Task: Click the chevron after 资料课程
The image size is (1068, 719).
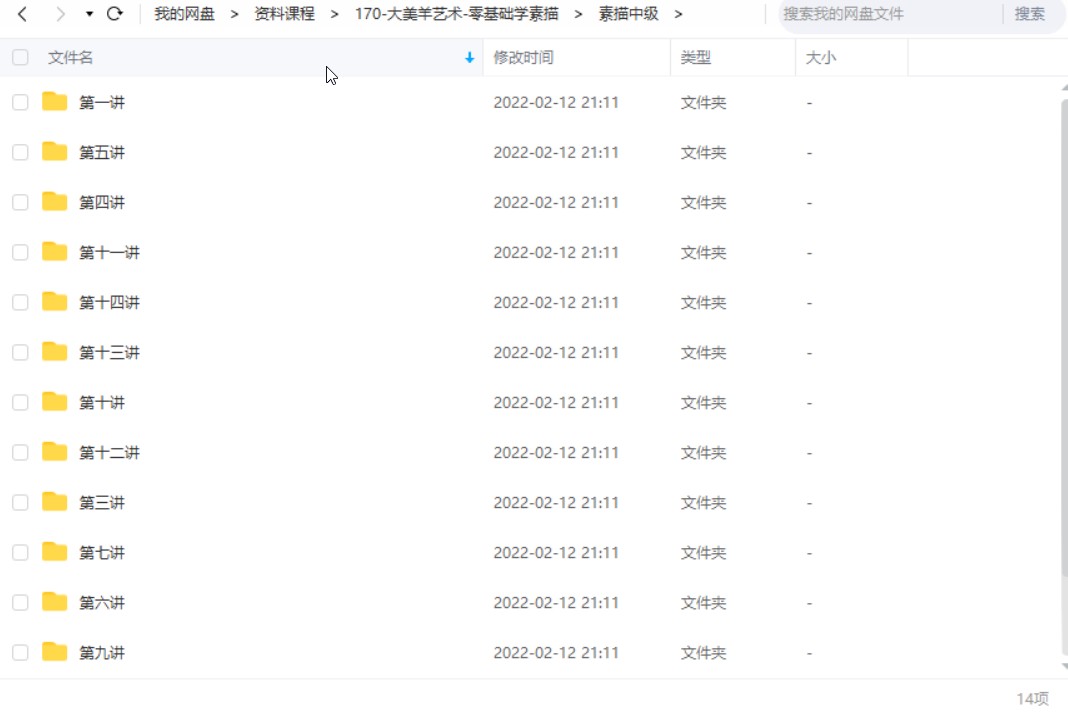Action: click(x=334, y=14)
